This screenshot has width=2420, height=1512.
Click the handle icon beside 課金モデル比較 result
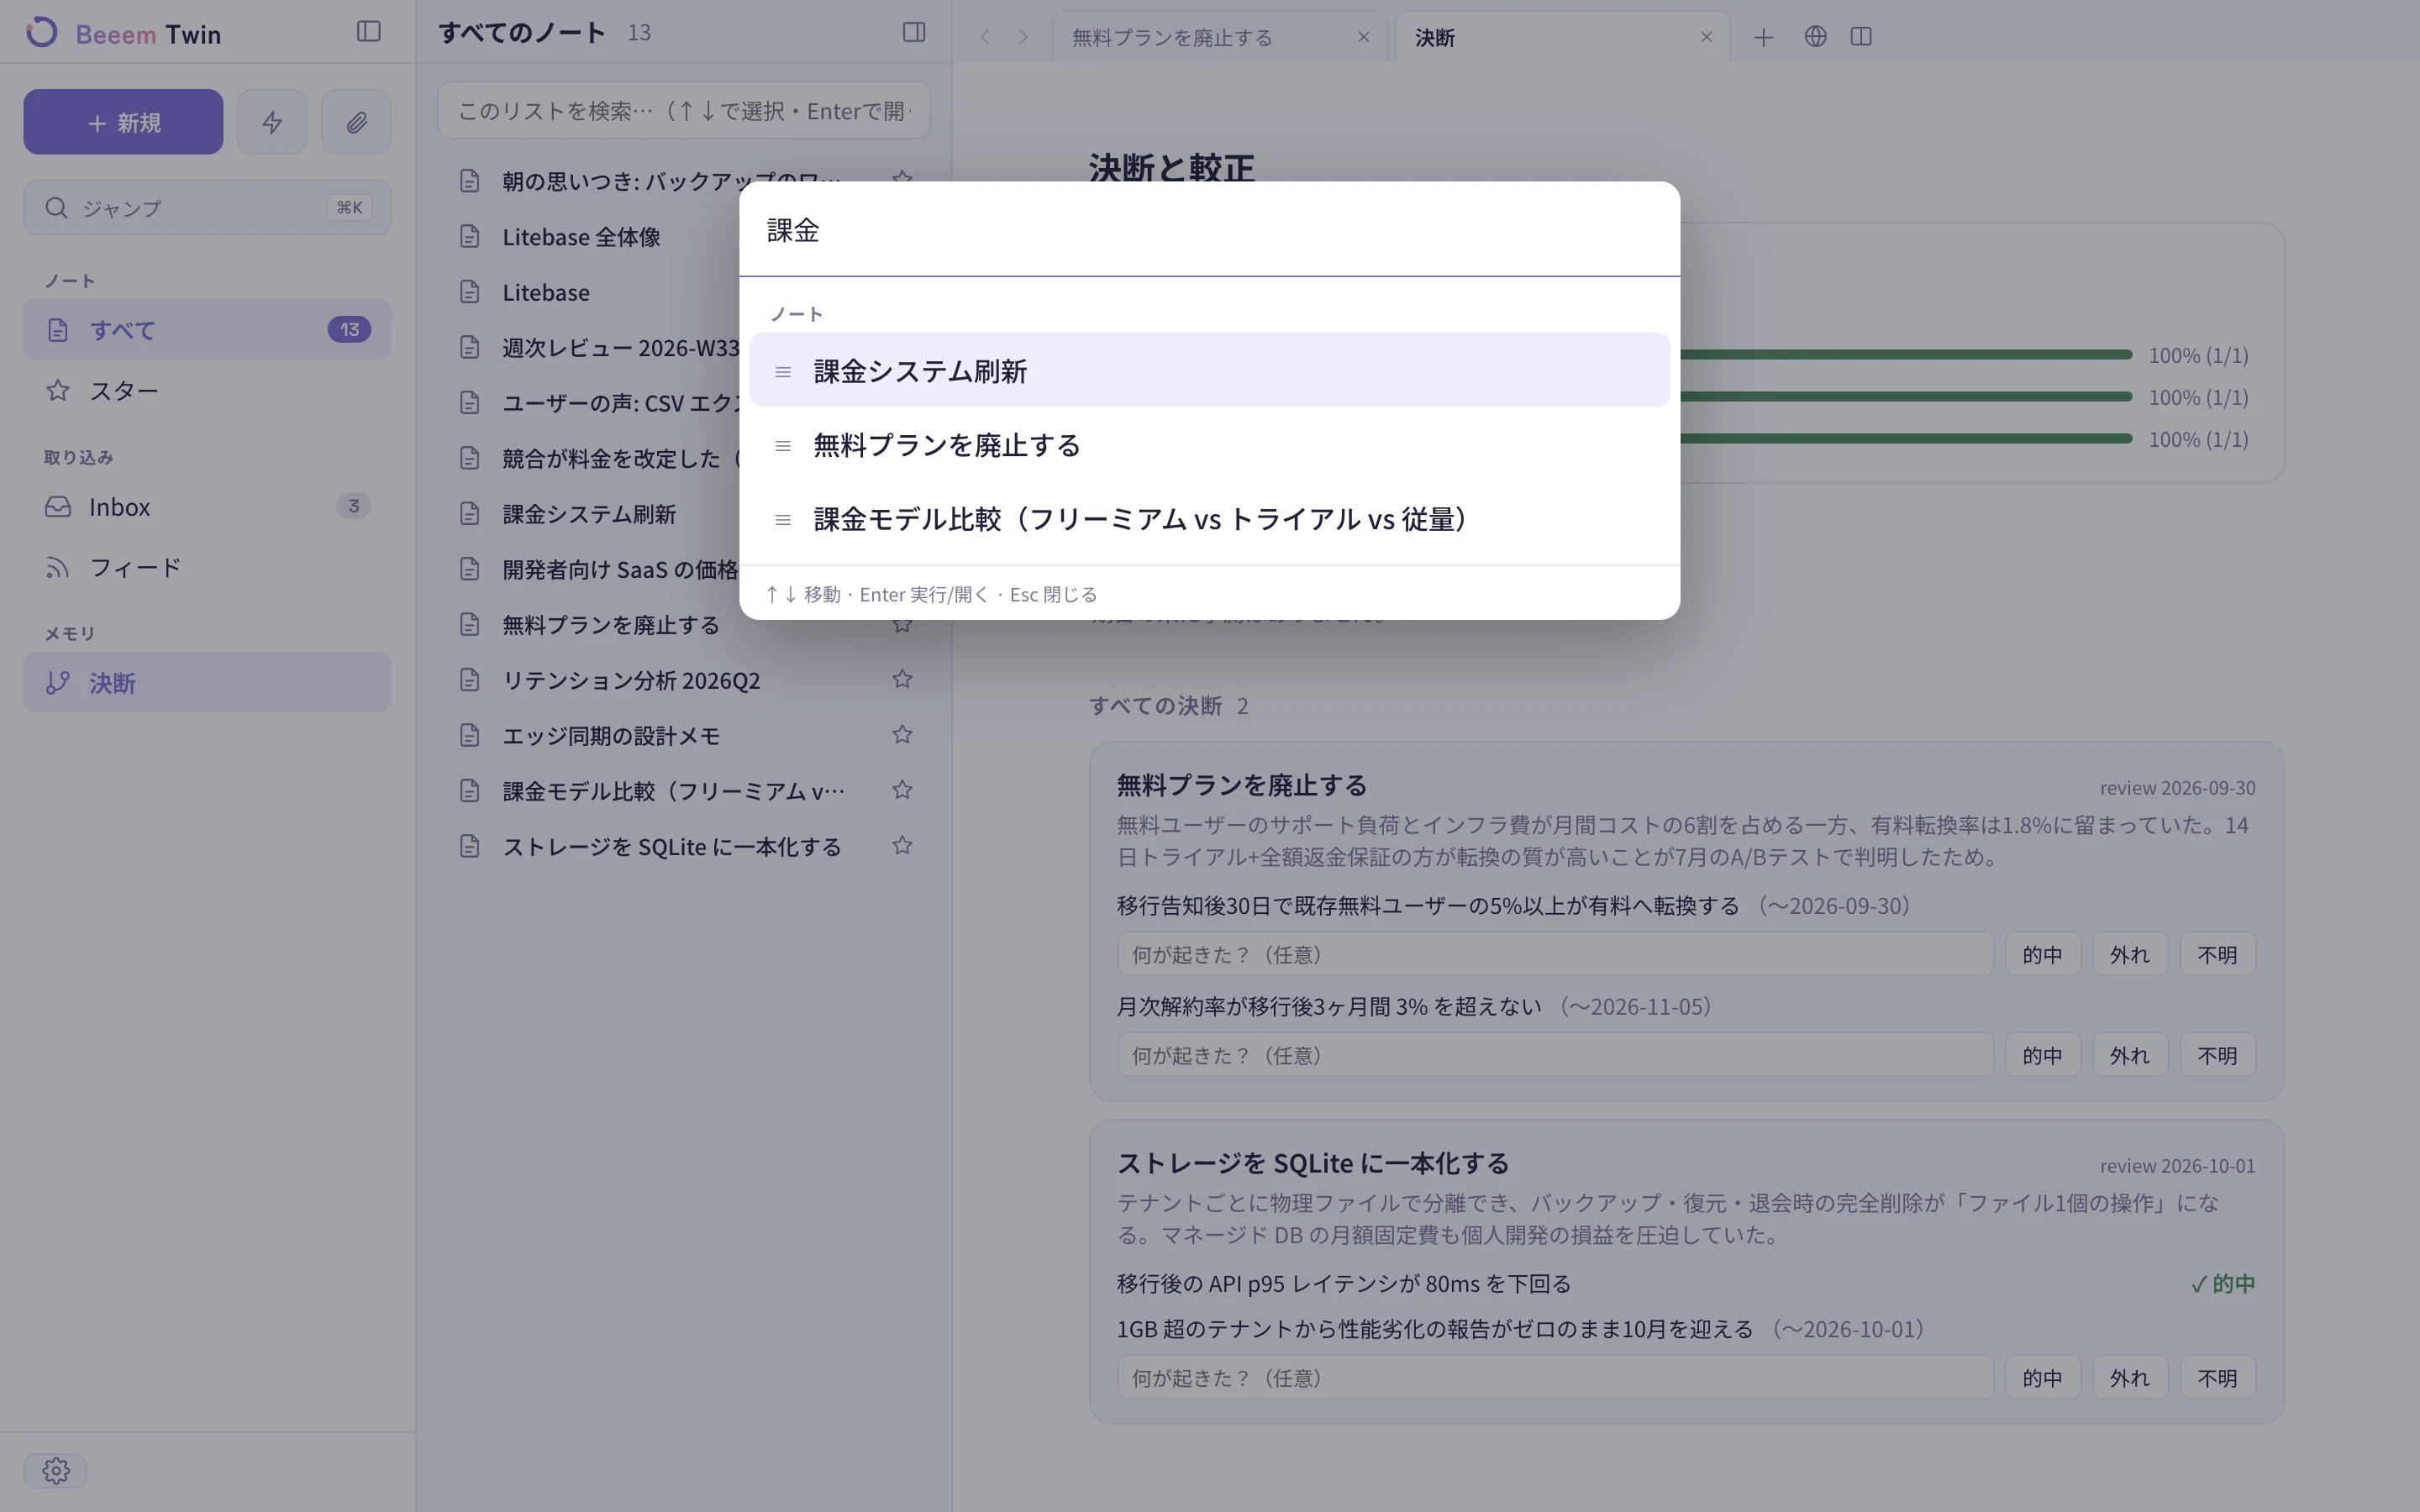(783, 520)
